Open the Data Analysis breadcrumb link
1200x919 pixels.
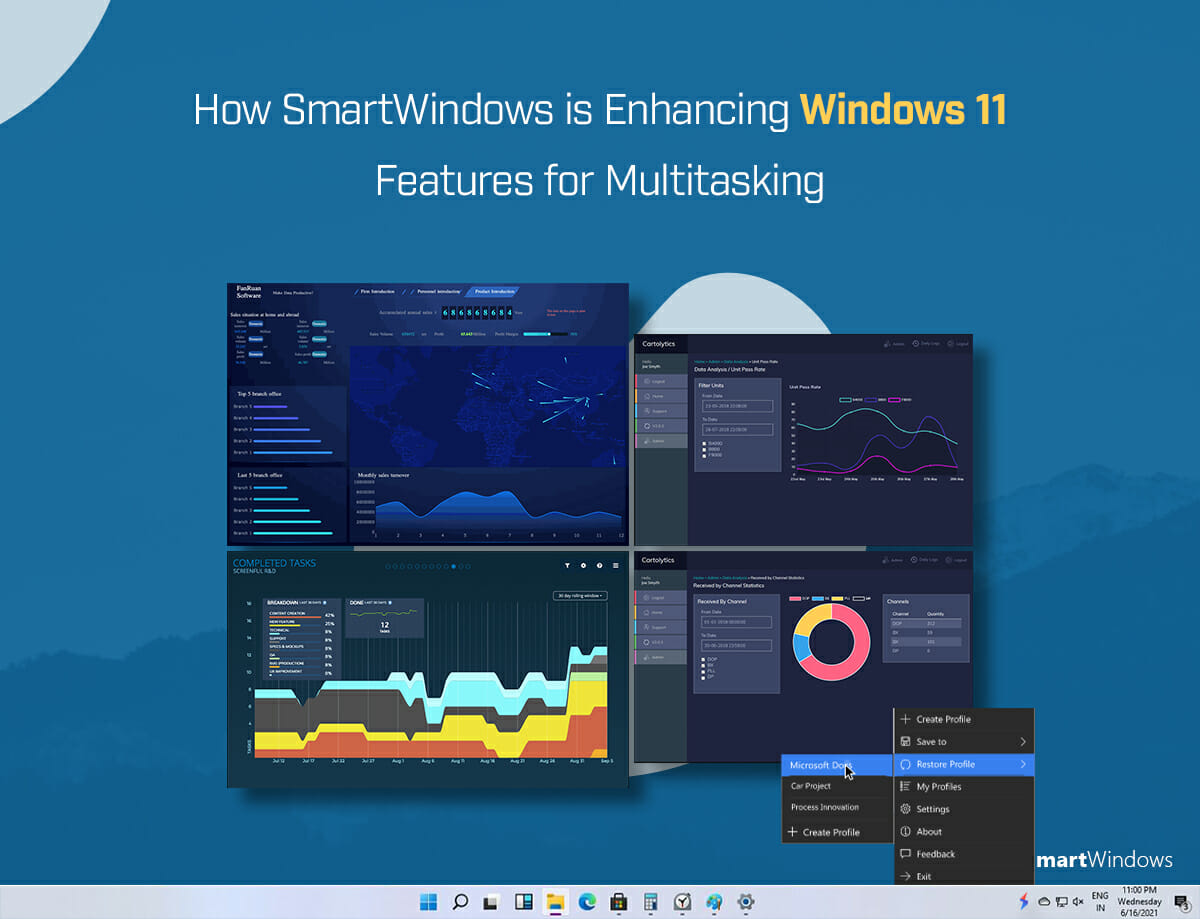pyautogui.click(x=735, y=362)
